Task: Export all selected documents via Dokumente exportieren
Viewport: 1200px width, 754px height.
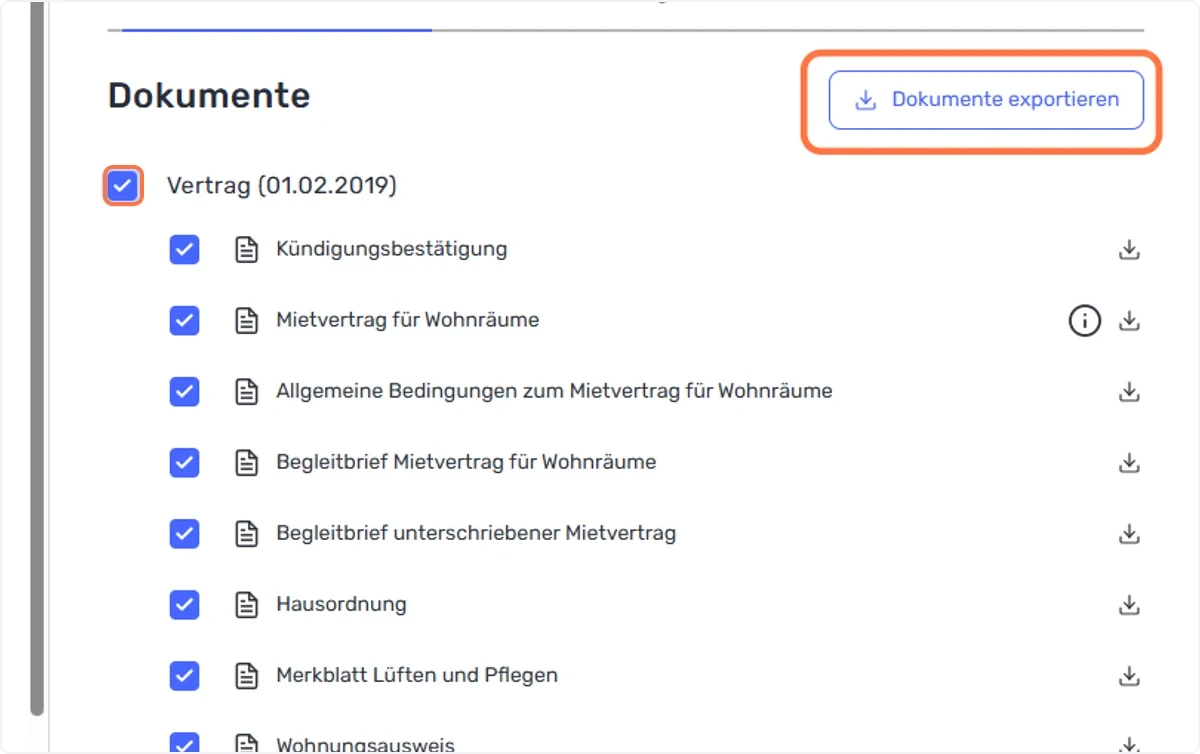Action: pos(985,100)
